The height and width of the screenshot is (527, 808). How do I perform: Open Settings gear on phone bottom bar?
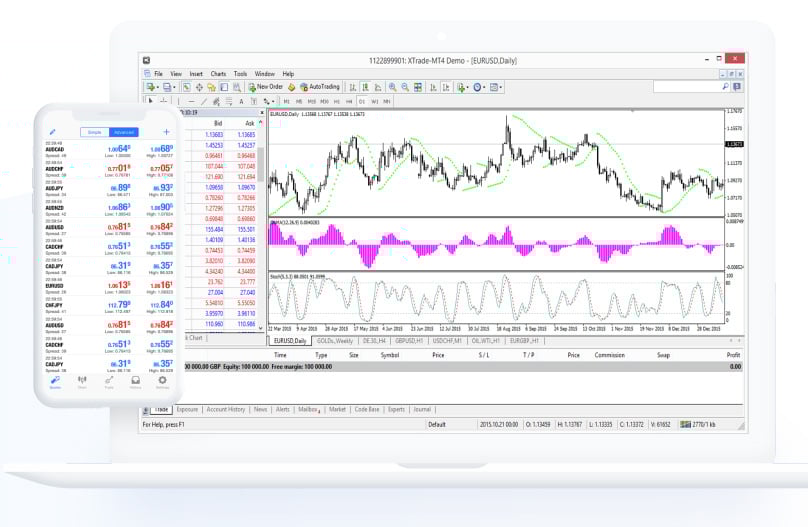click(x=162, y=382)
